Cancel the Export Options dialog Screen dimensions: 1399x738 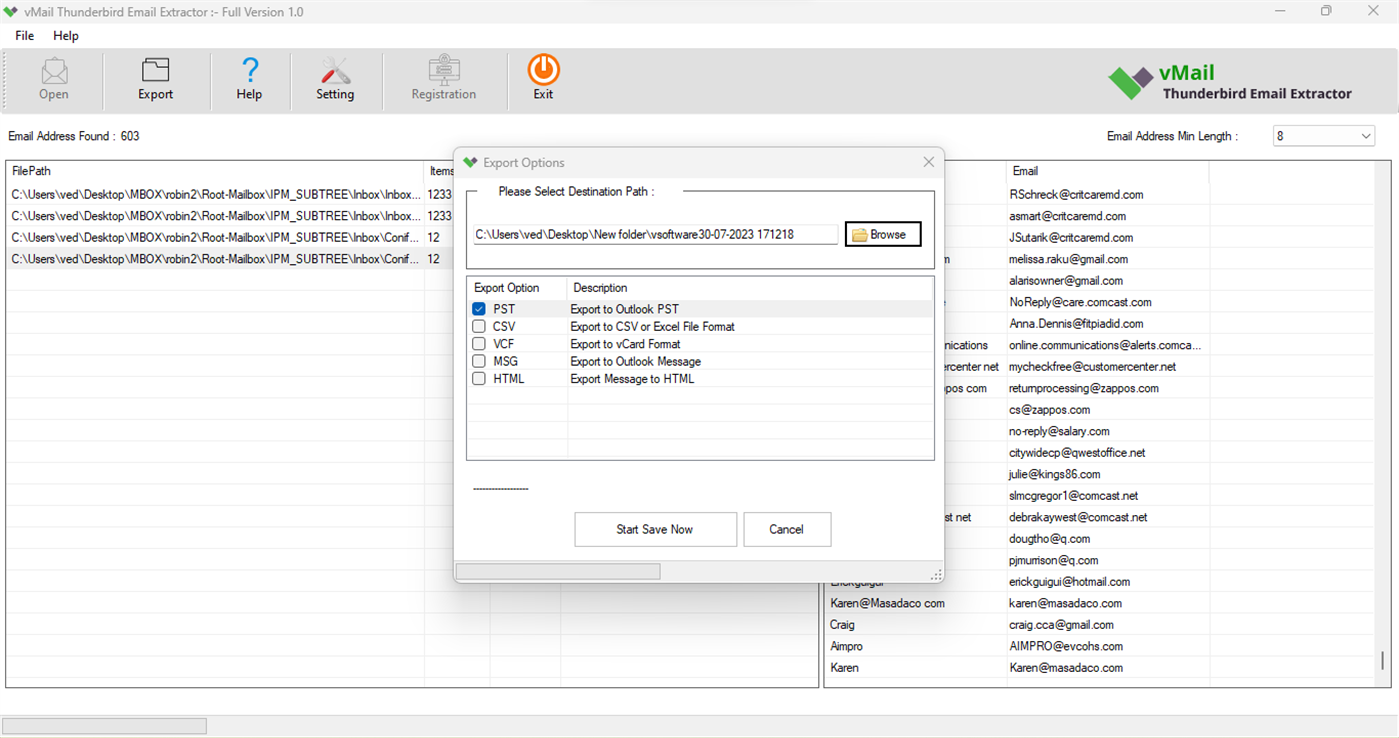[x=787, y=529]
